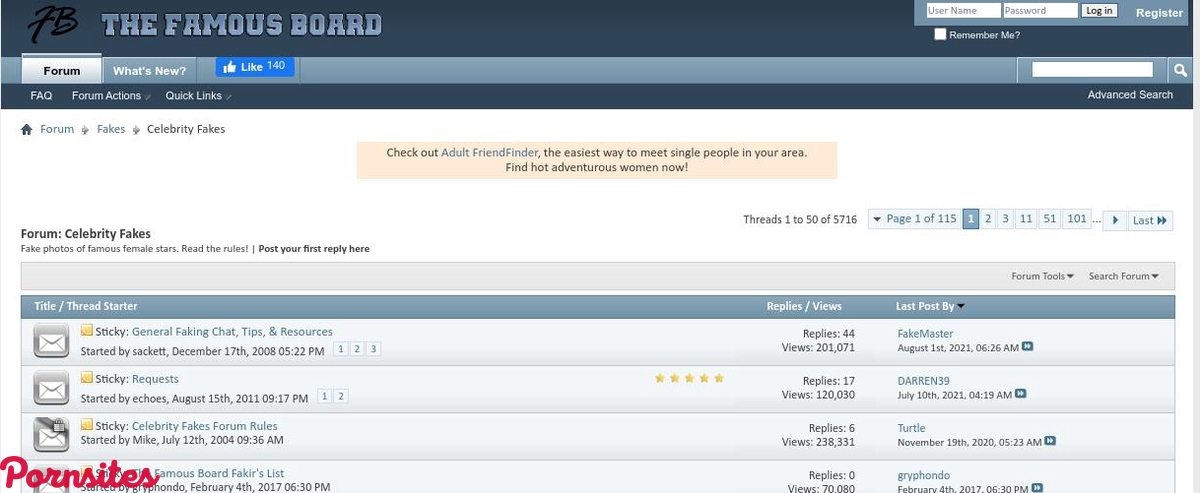Click the magnifier search icon
This screenshot has height=493, width=1200.
(x=1180, y=70)
